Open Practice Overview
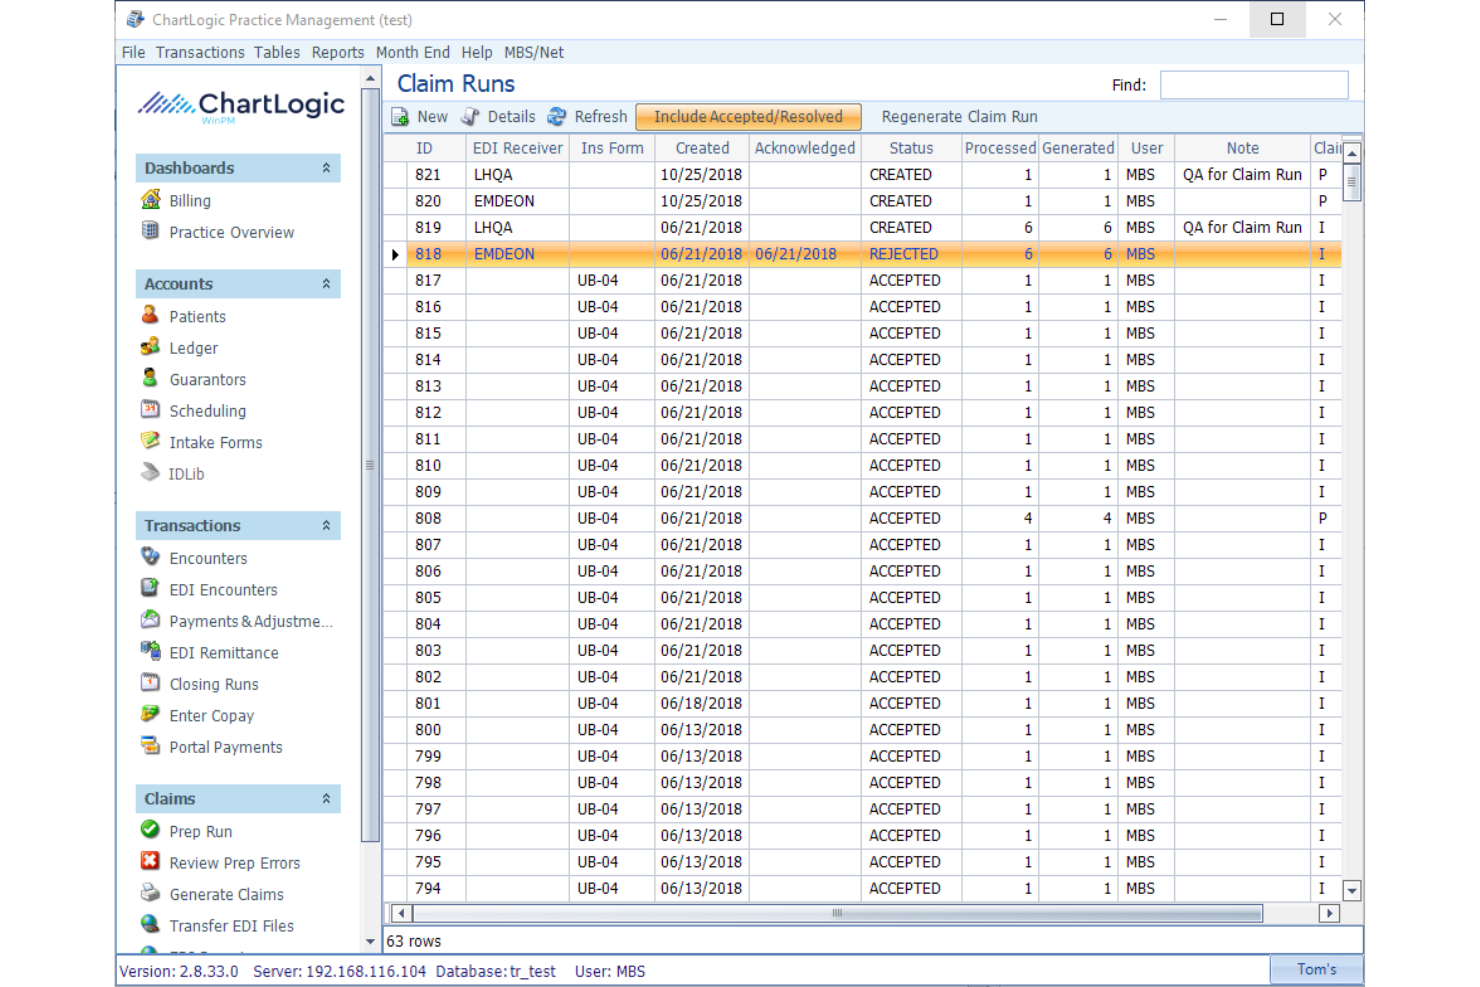Screen dimensions: 1480x987 coord(231,232)
